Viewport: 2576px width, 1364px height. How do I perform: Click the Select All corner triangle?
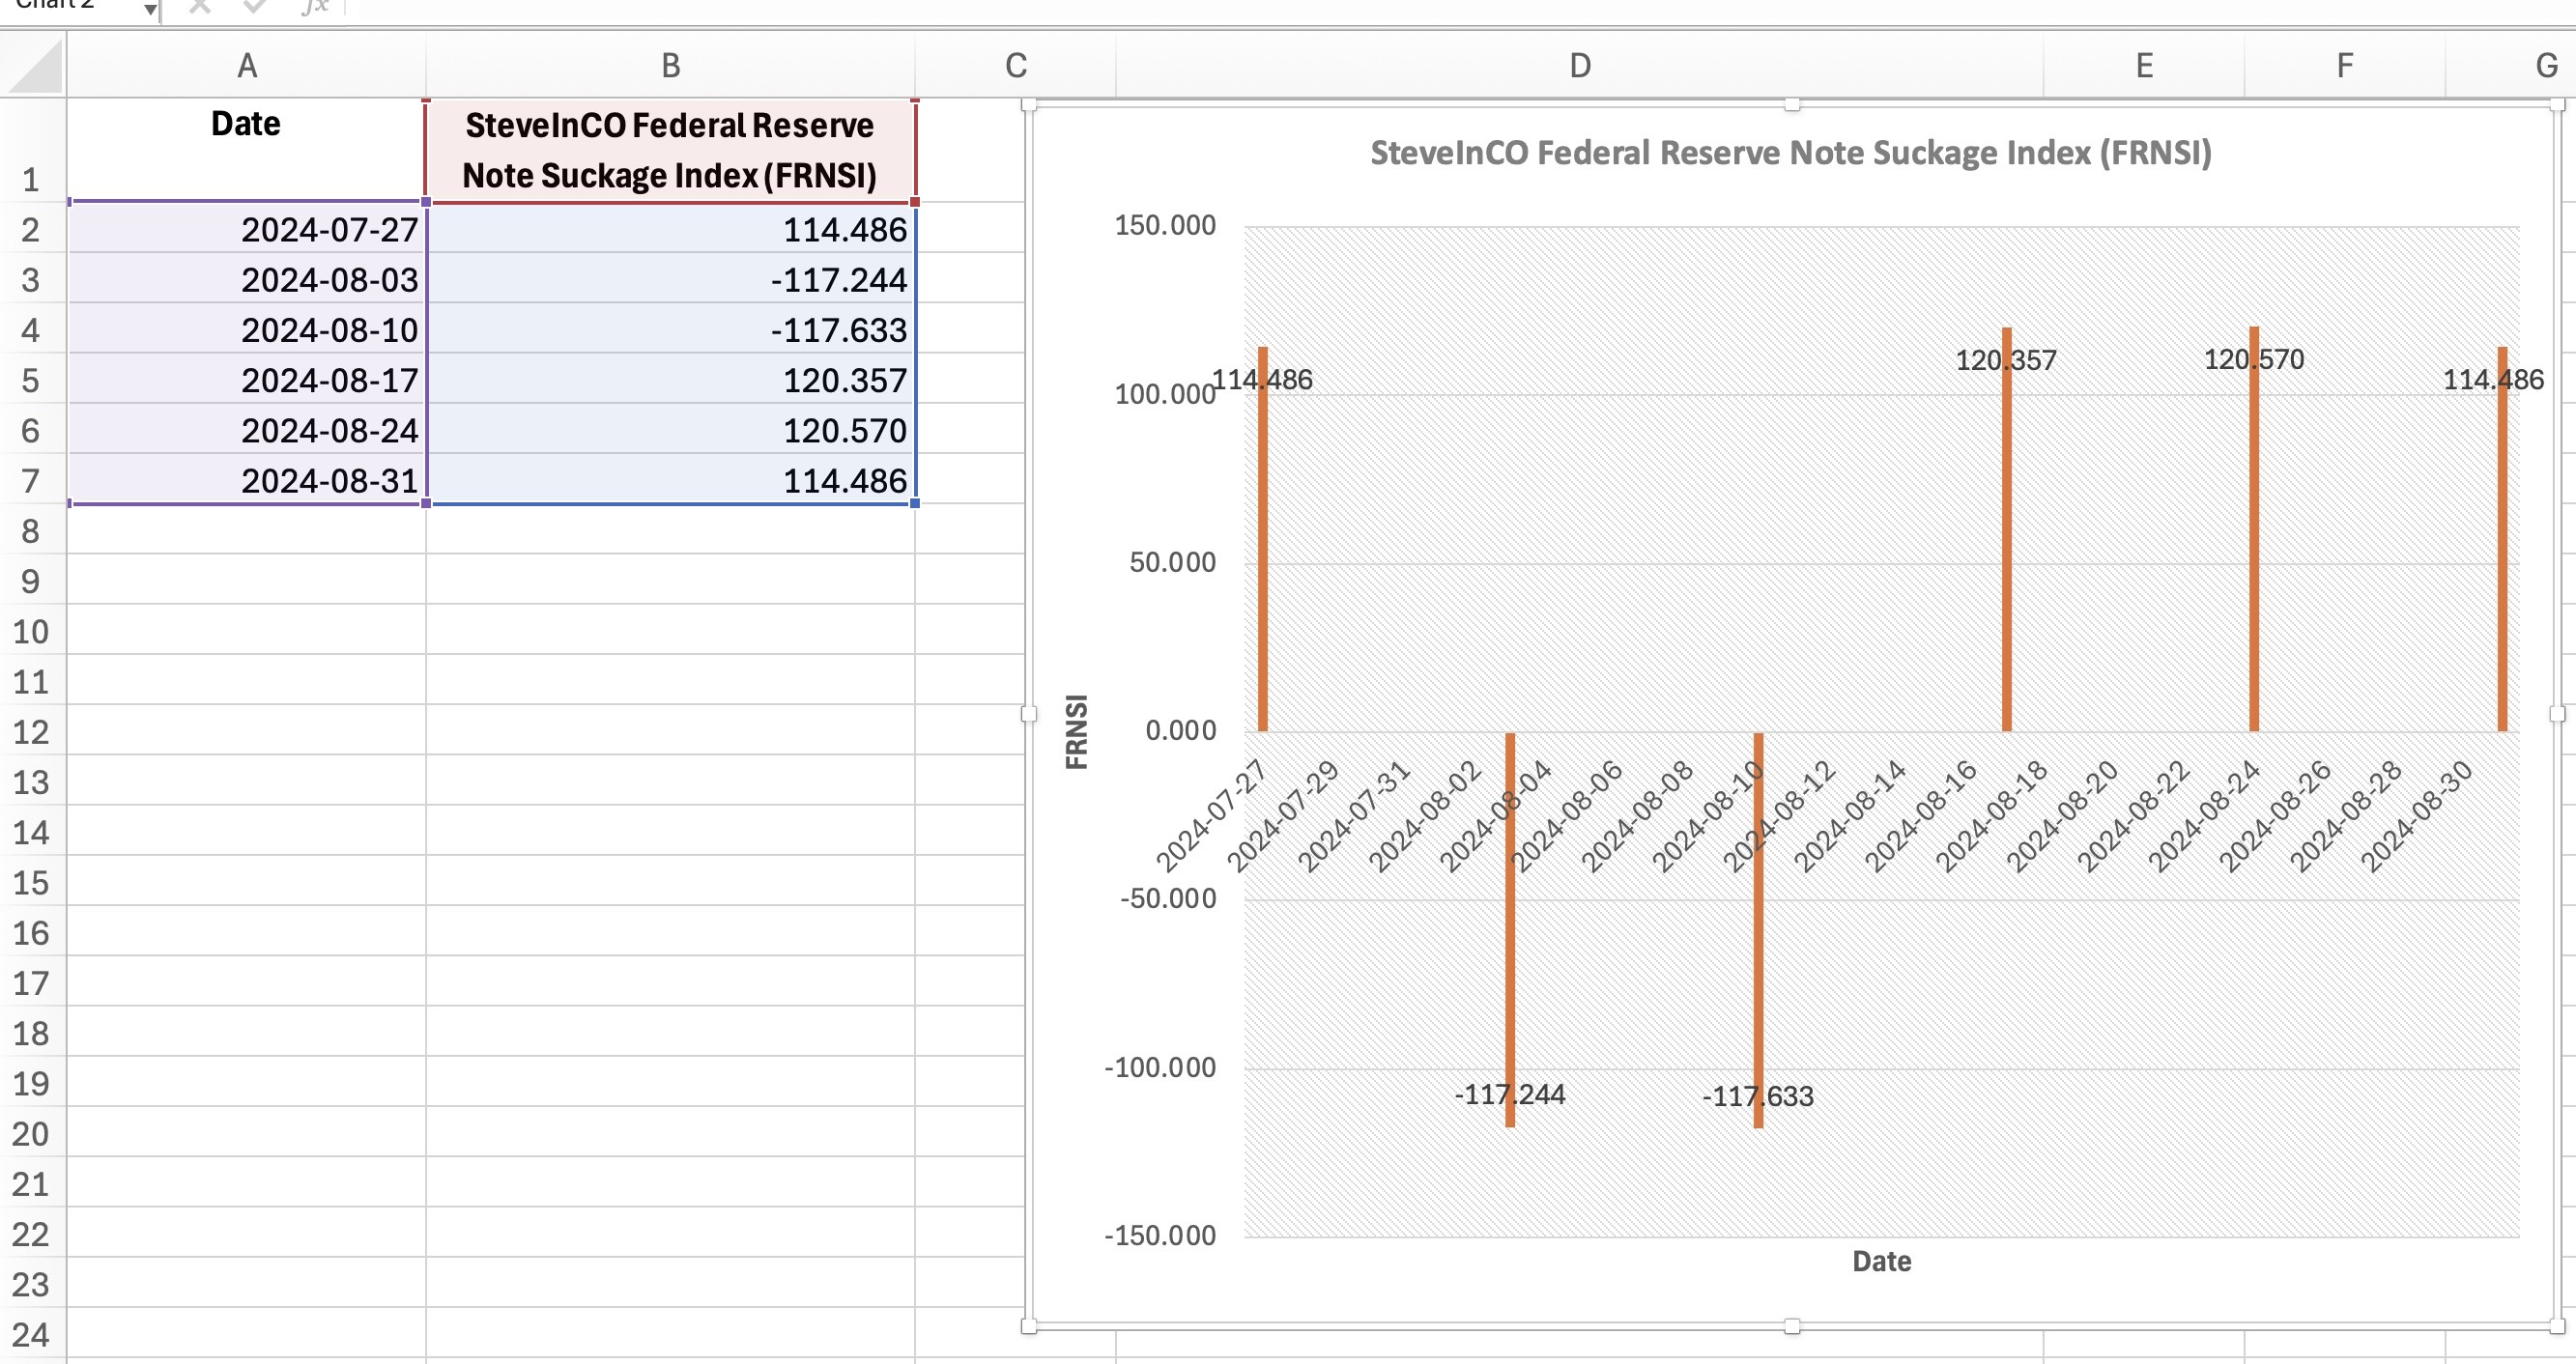point(34,66)
